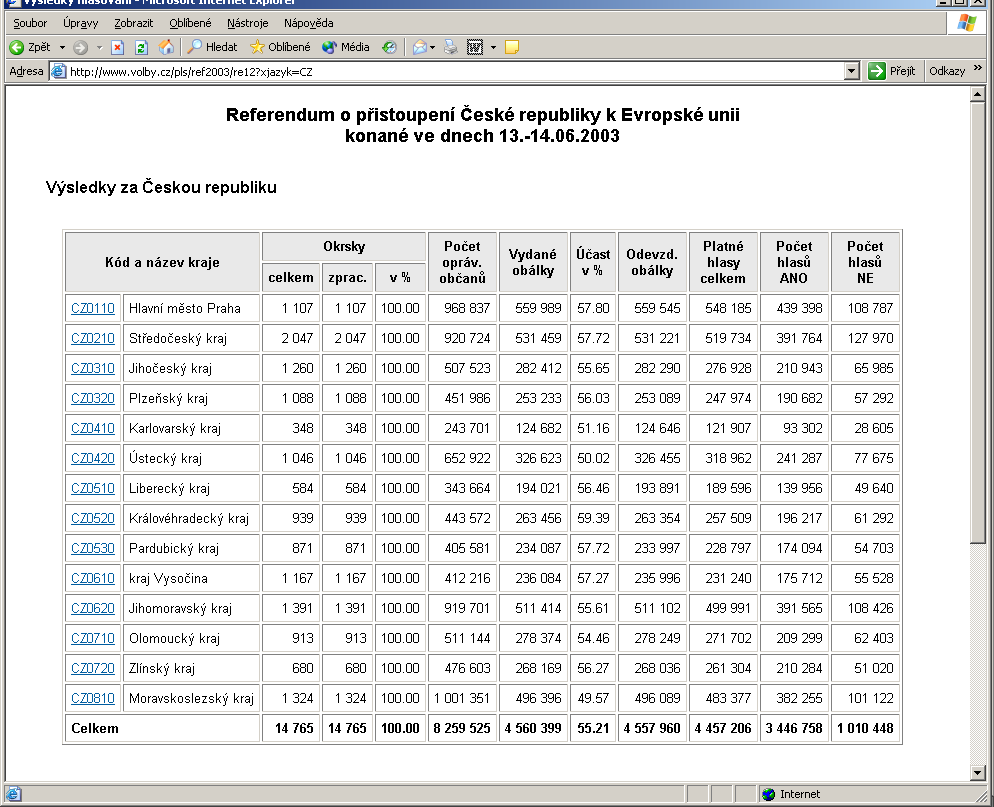Refresh the page with the green arrows icon
Screen dimensions: 994x807
coord(141,47)
